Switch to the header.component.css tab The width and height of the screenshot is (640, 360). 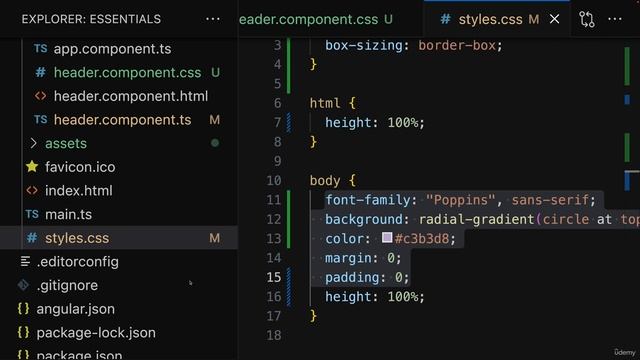pos(316,19)
